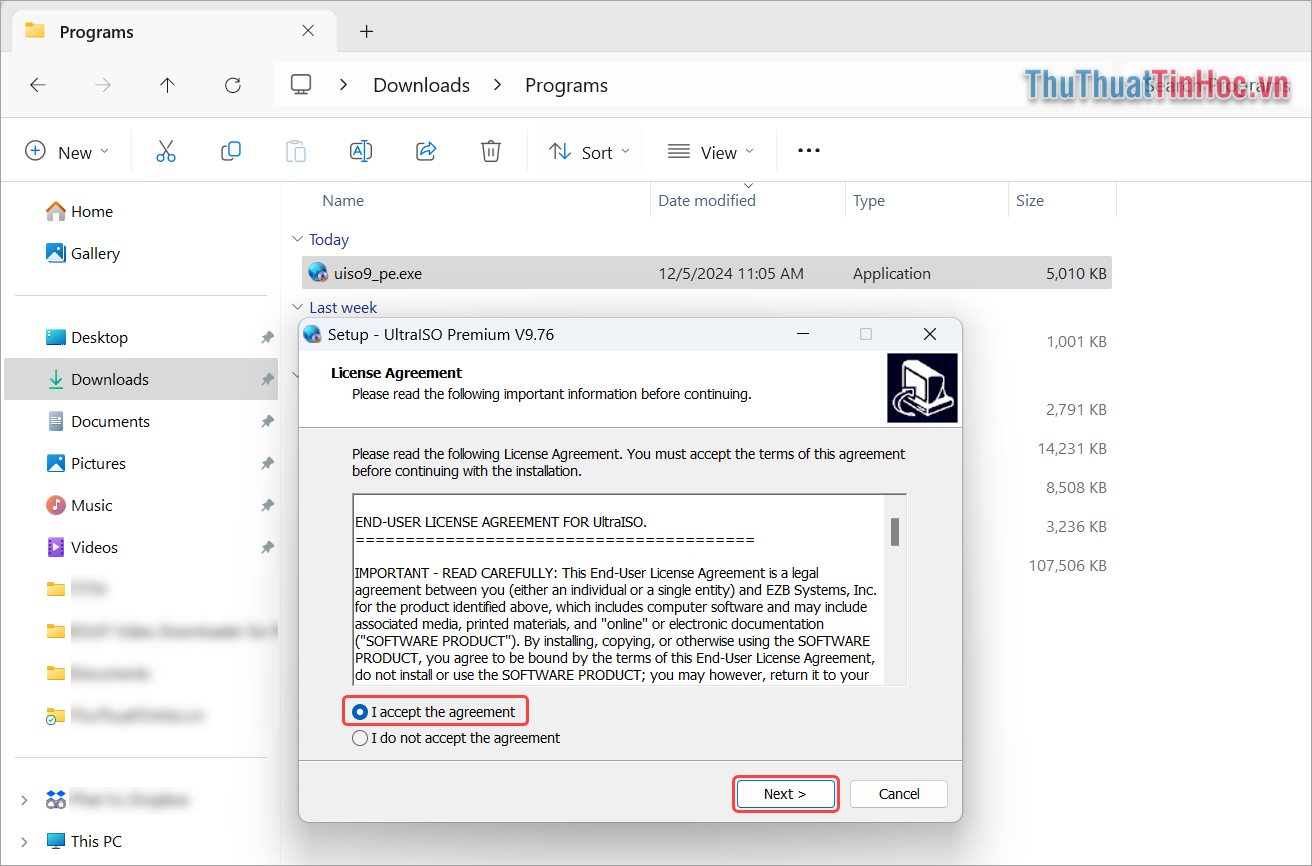The image size is (1312, 866).
Task: Click the '107,506 KB' size value
Action: coord(1067,565)
